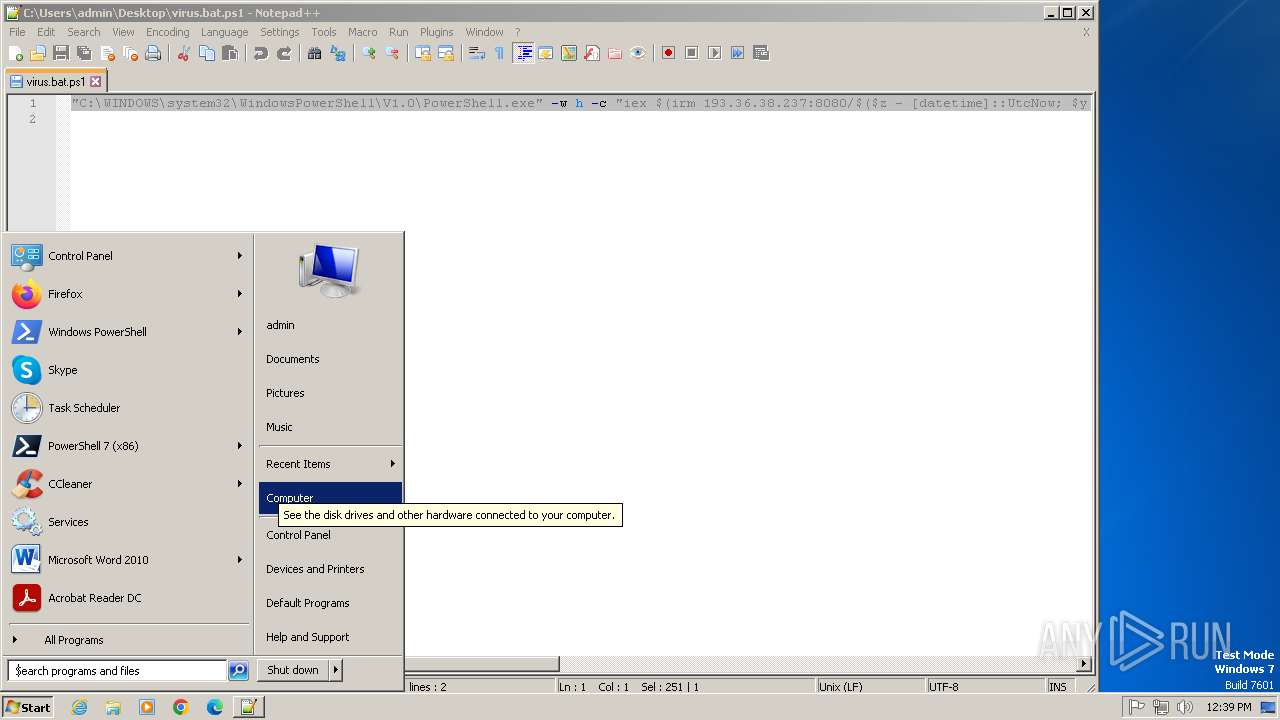The height and width of the screenshot is (720, 1280).
Task: Click the Zoom Out toolbar icon
Action: click(392, 53)
